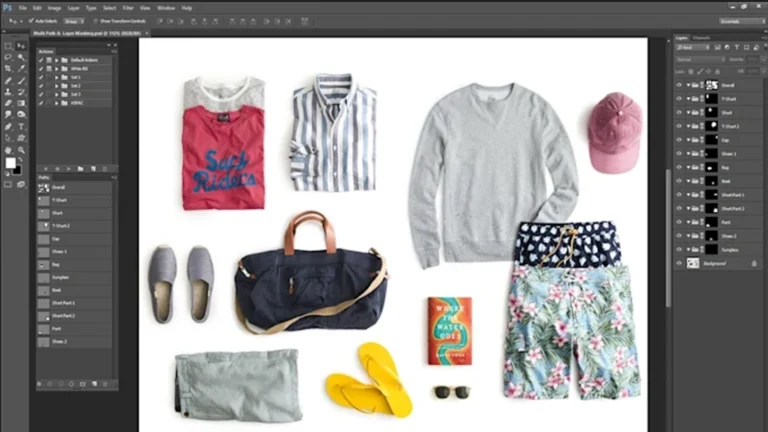Select the Brush tool
Image resolution: width=768 pixels, height=432 pixels.
tap(21, 81)
